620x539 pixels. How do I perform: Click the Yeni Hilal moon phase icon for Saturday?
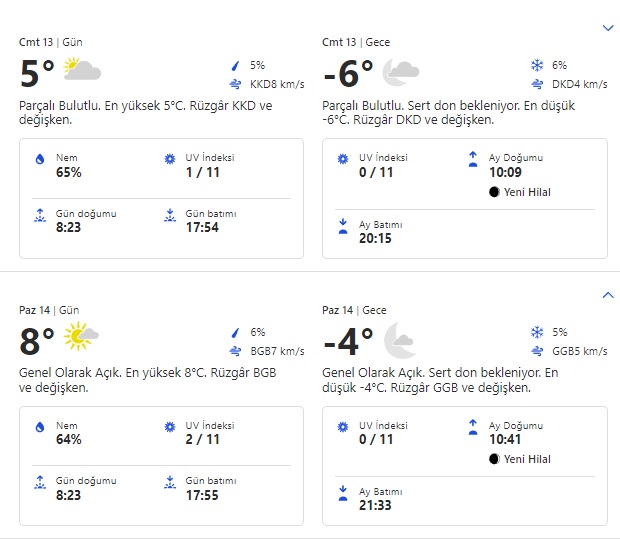pyautogui.click(x=494, y=192)
